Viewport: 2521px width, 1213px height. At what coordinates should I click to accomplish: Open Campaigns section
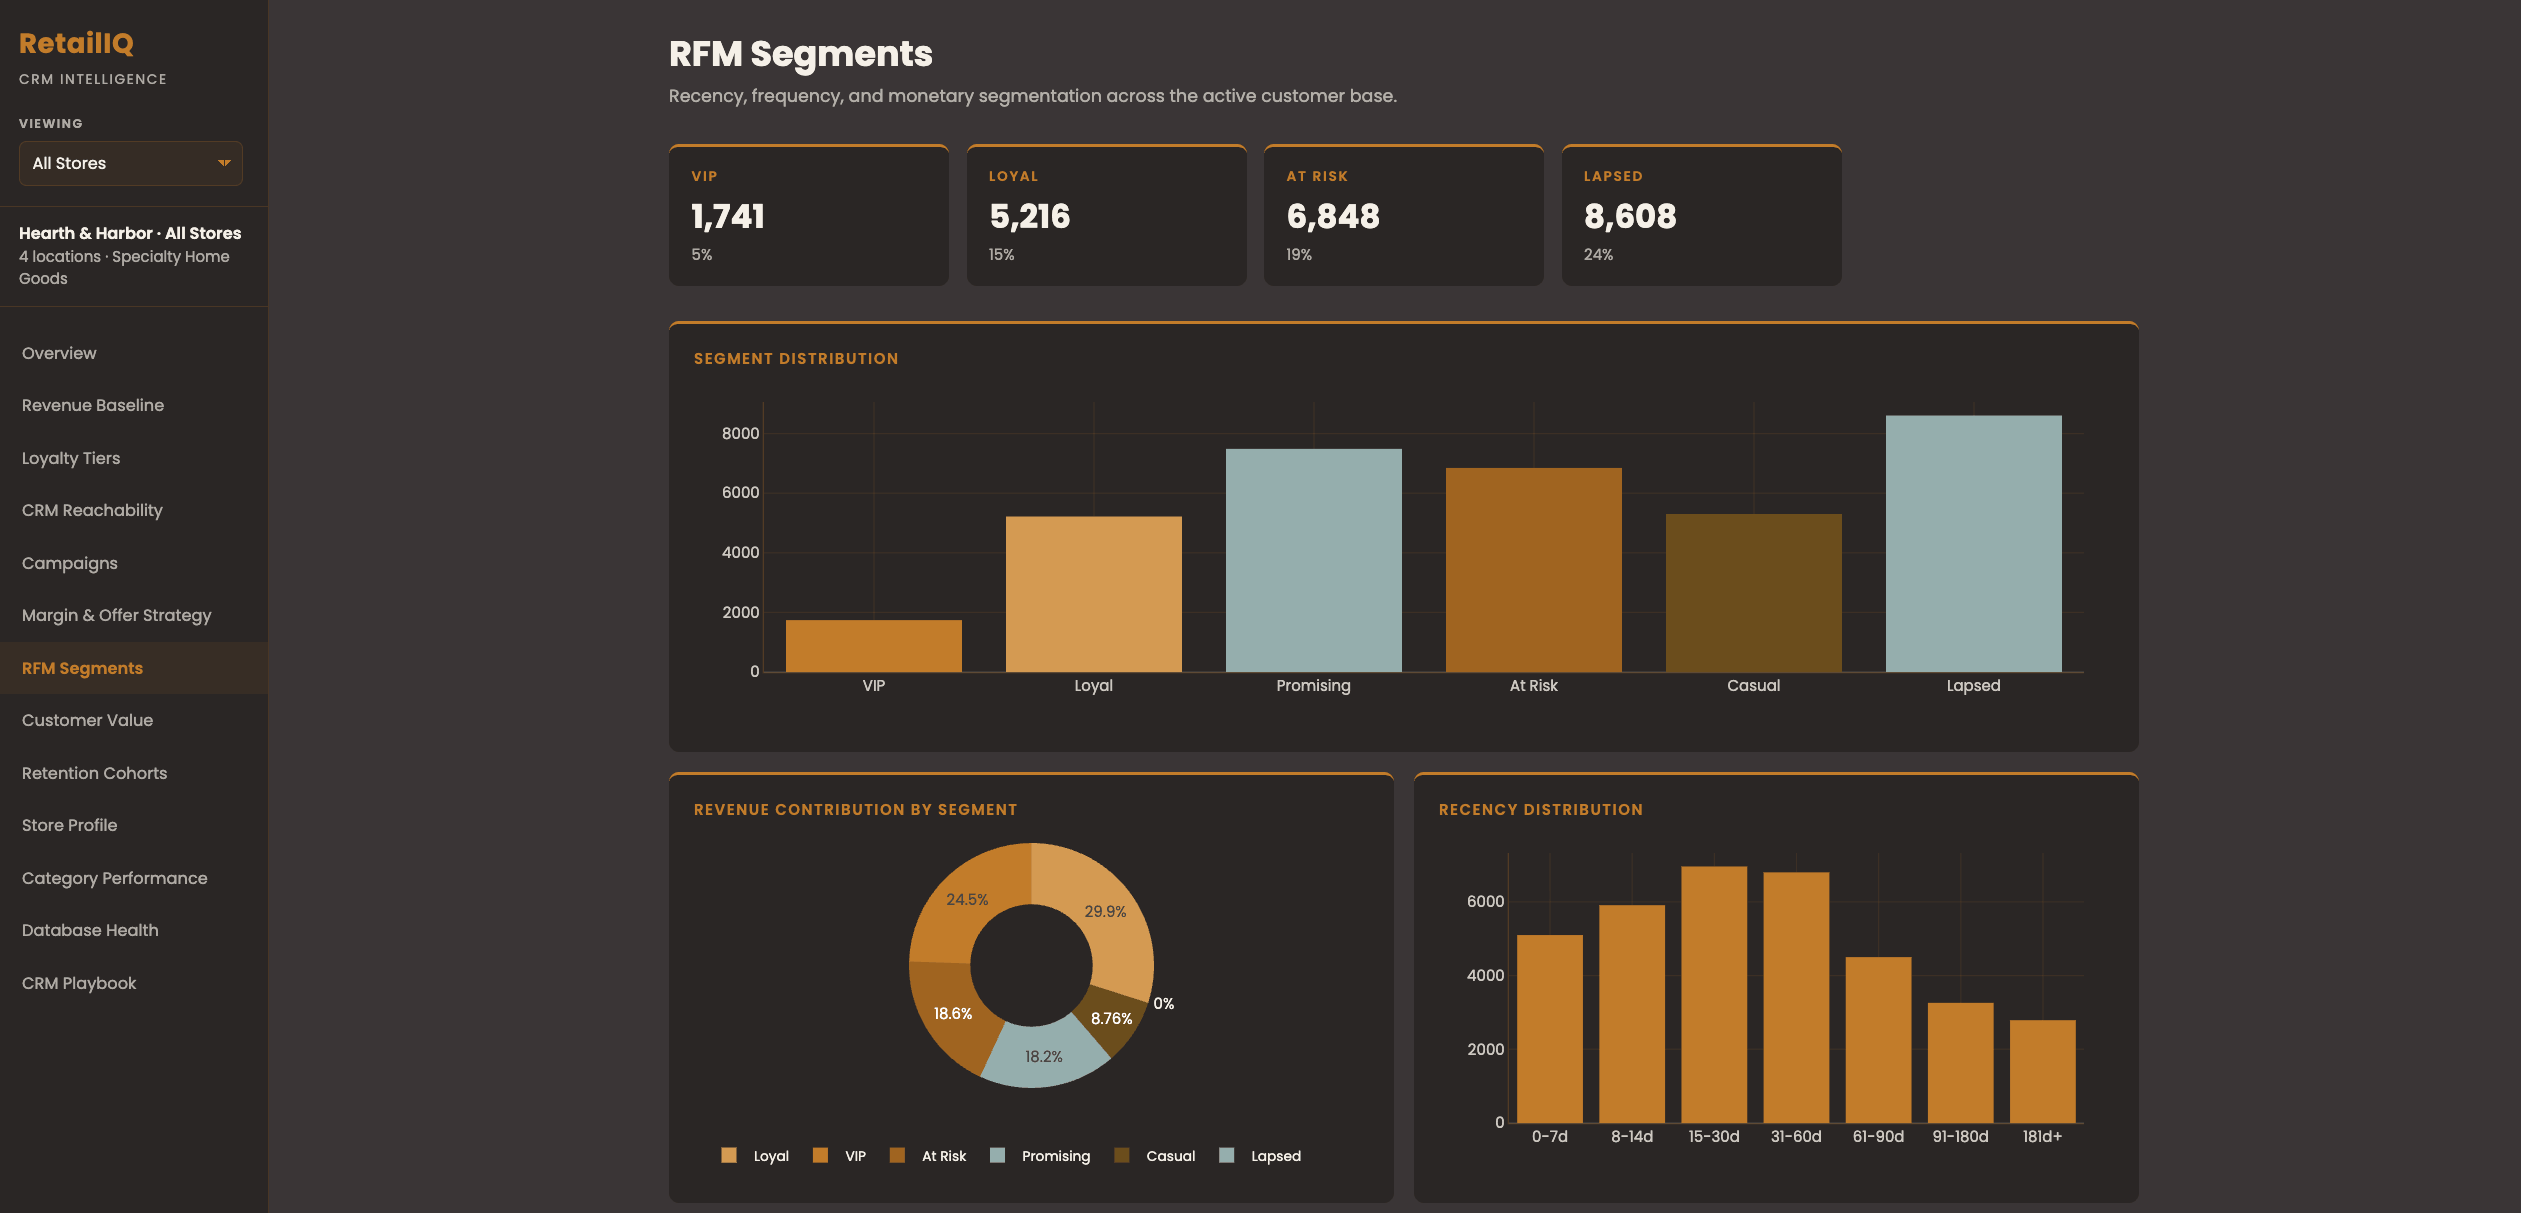134,563
